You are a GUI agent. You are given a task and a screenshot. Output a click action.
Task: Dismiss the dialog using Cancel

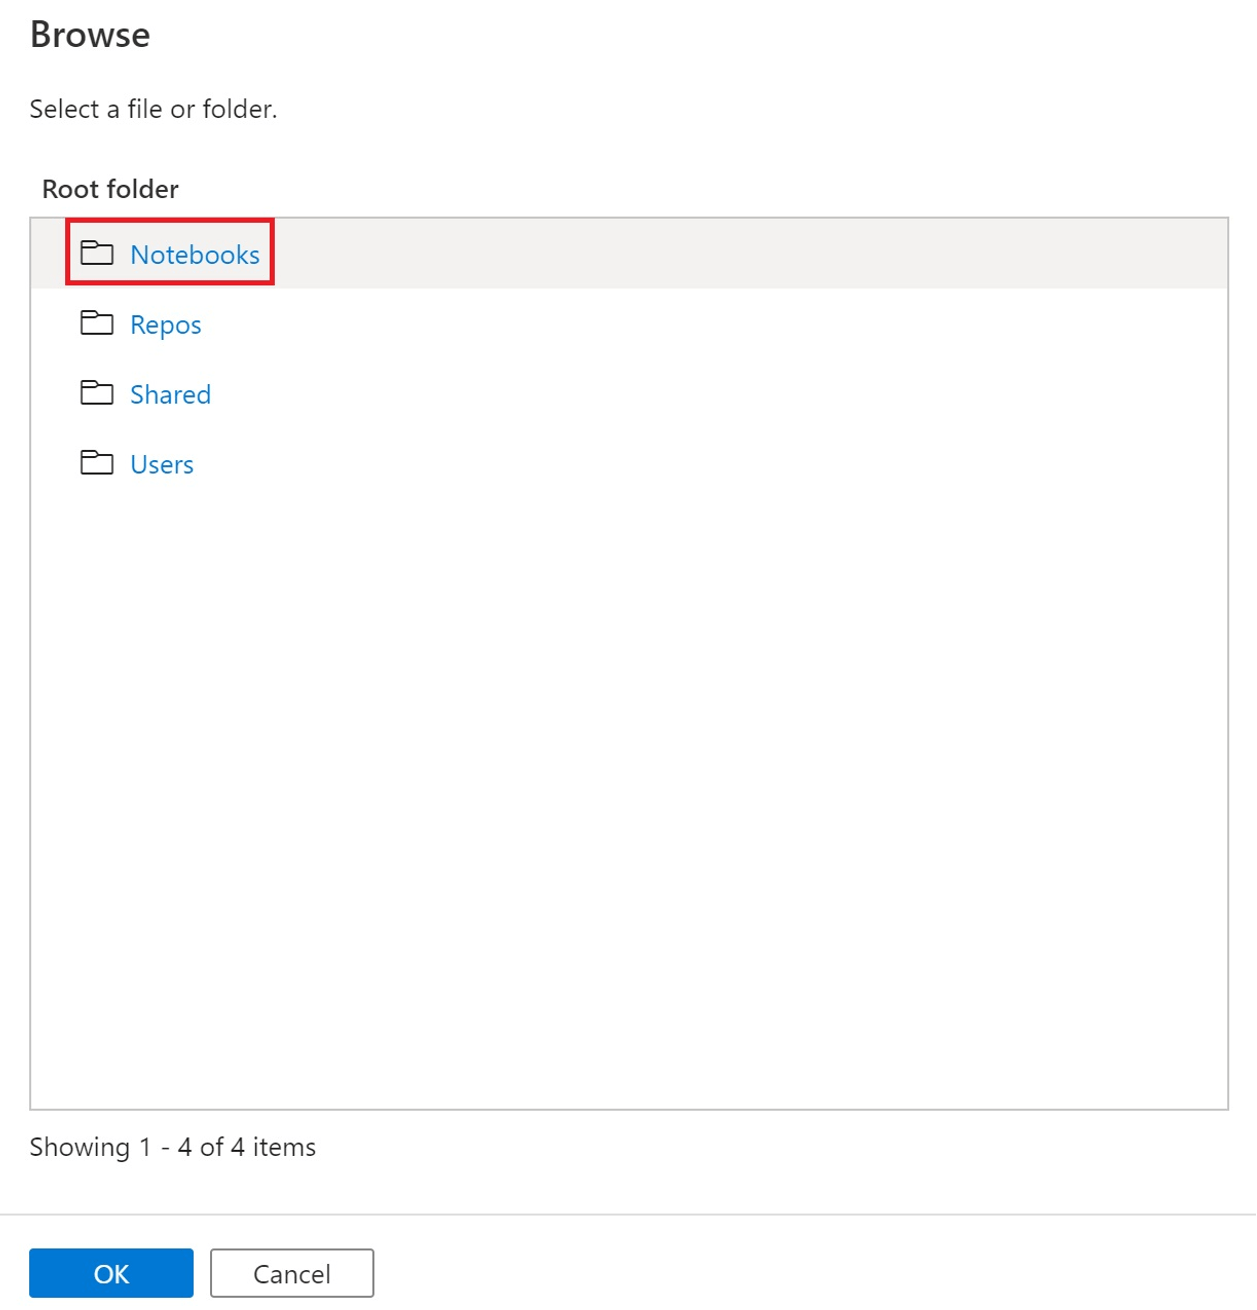291,1273
